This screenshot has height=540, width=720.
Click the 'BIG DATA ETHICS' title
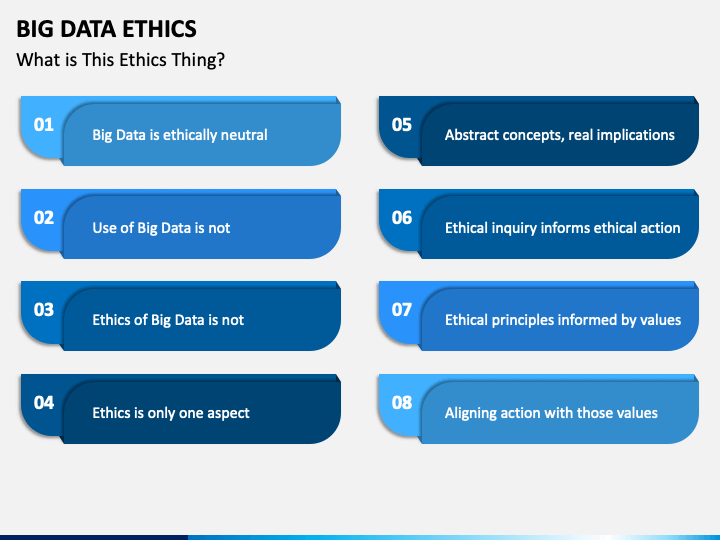107,29
